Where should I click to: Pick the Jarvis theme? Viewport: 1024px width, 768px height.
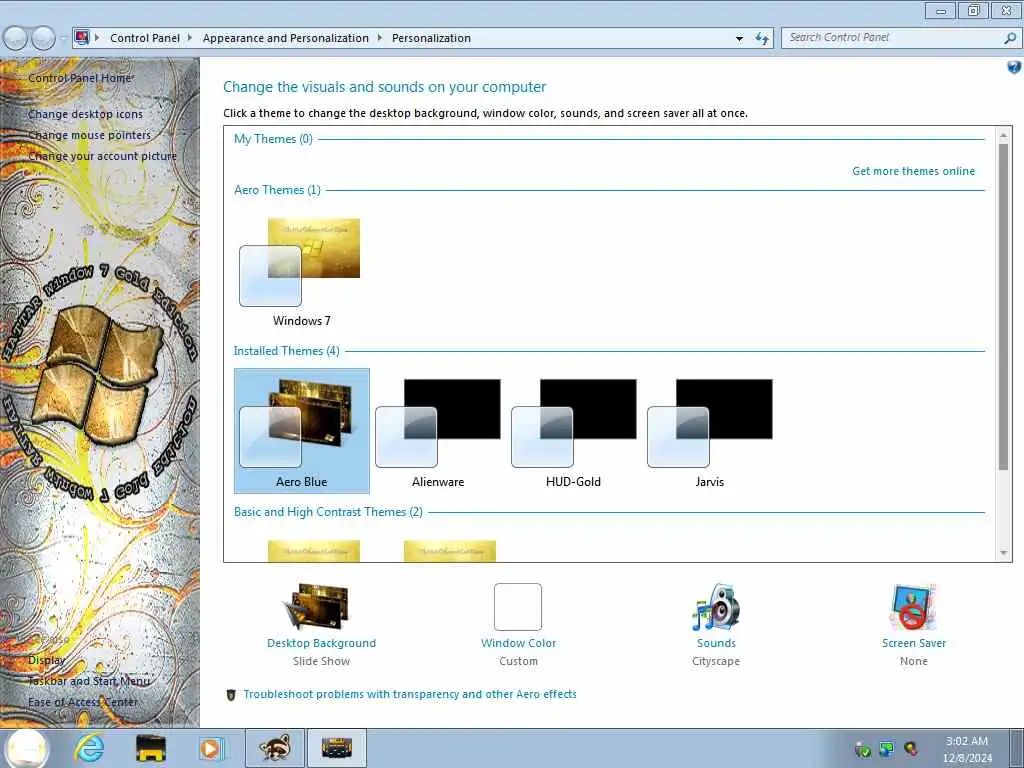click(709, 430)
